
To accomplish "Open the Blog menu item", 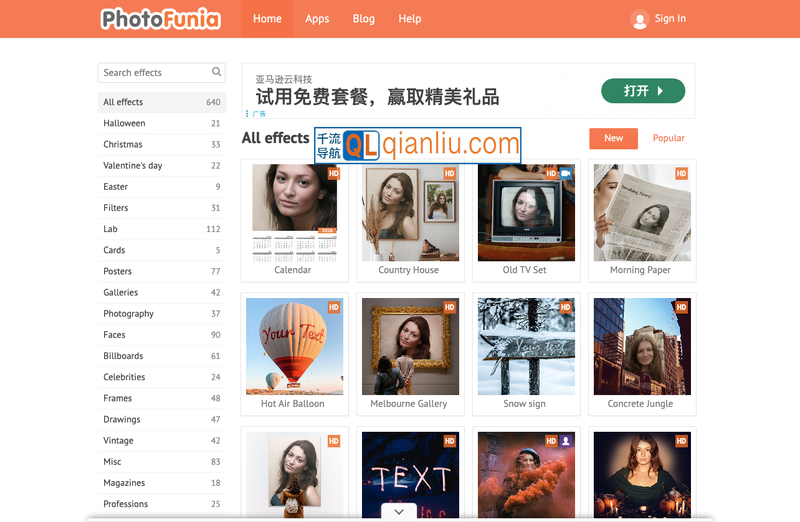I will coord(363,19).
